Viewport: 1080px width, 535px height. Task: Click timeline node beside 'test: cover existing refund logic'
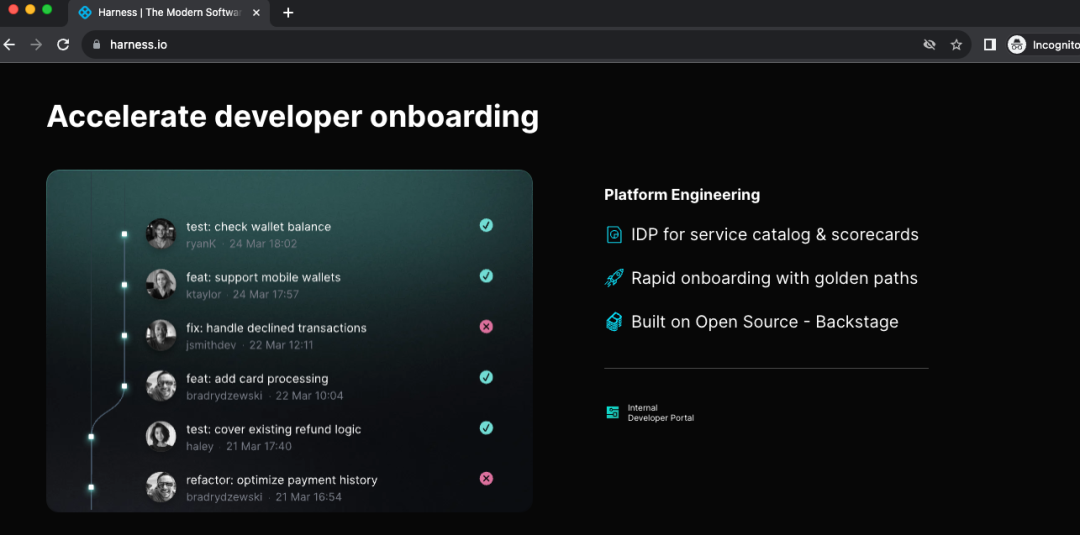[x=92, y=437]
